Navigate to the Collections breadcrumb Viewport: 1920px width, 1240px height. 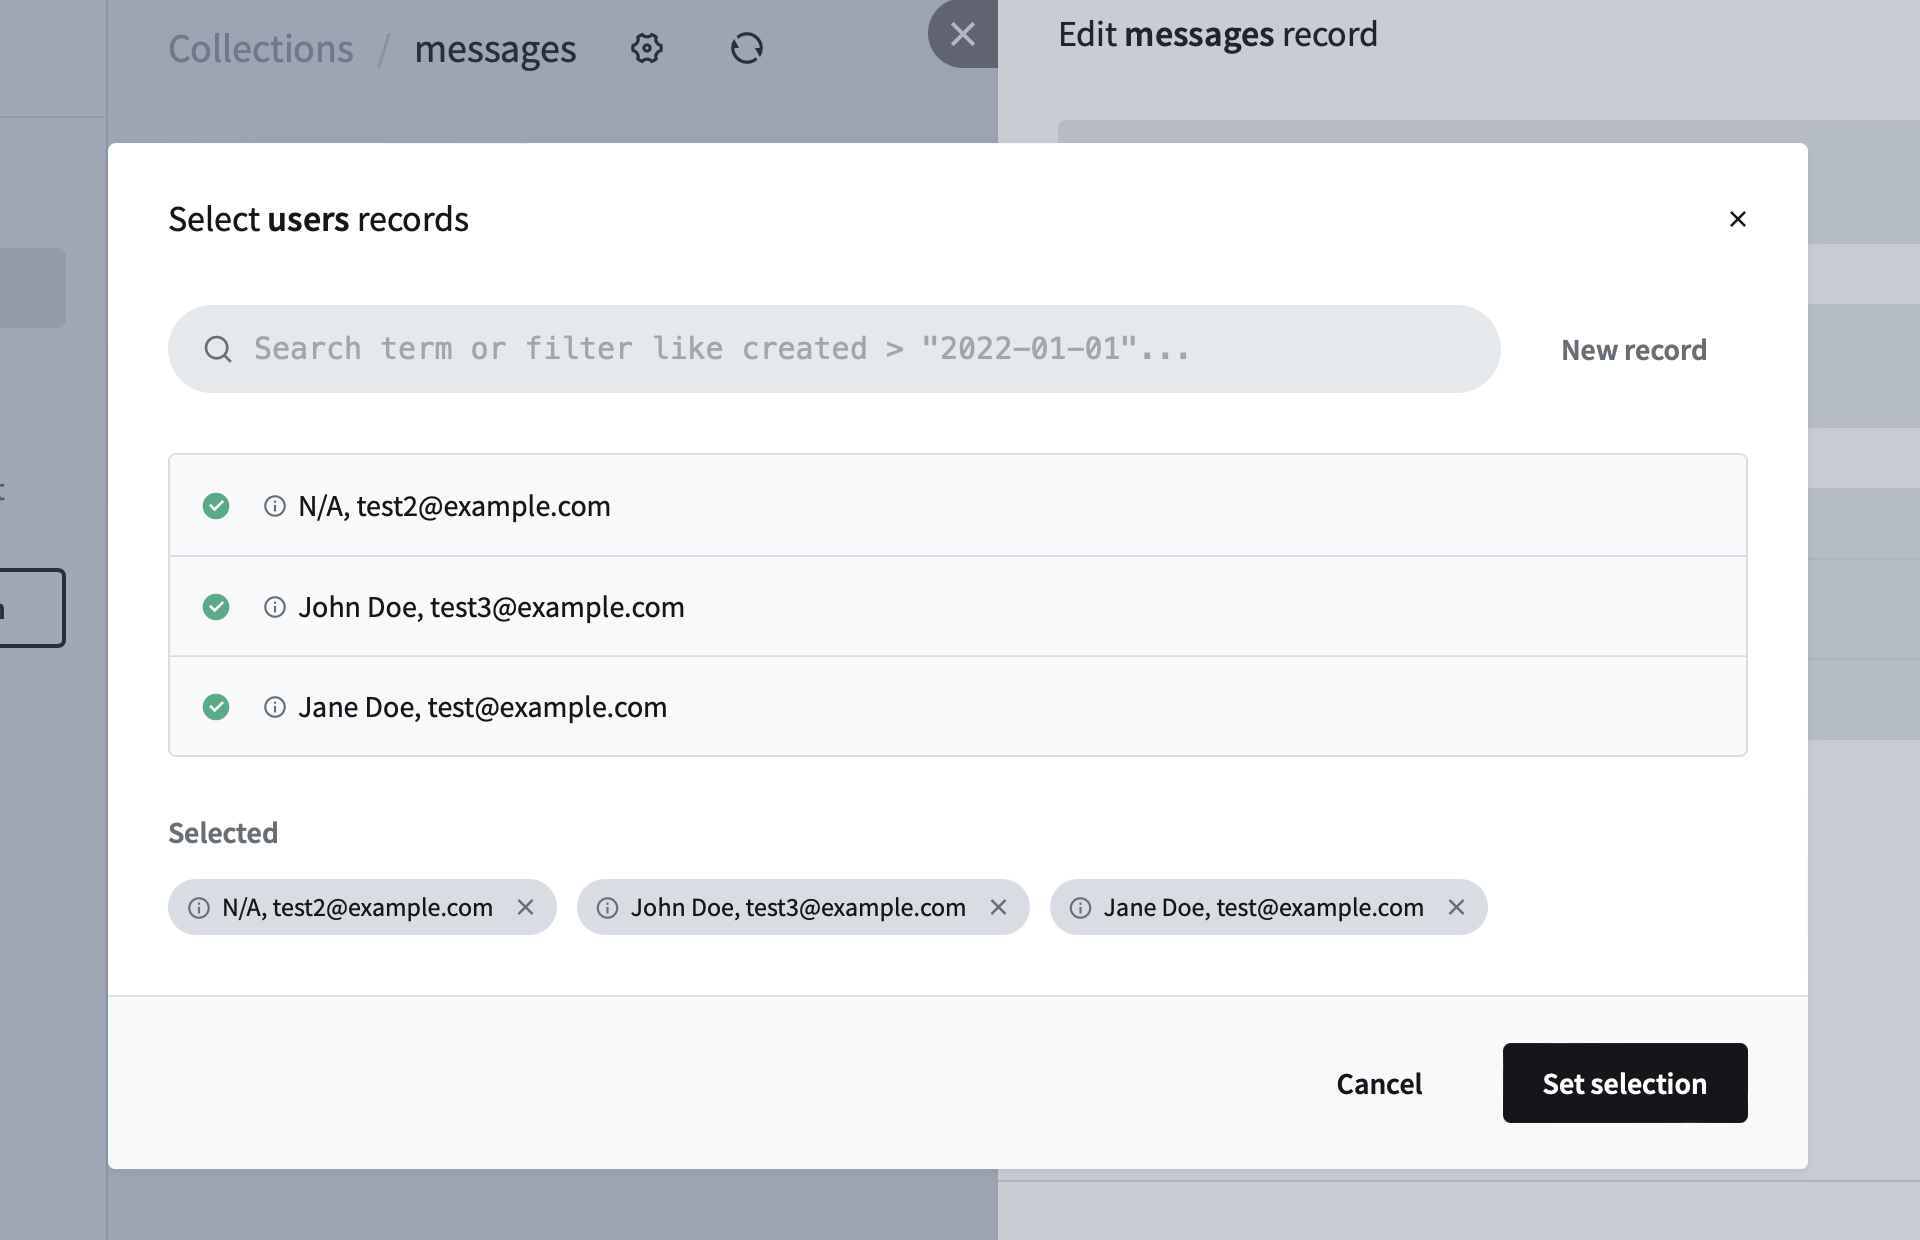click(x=261, y=48)
